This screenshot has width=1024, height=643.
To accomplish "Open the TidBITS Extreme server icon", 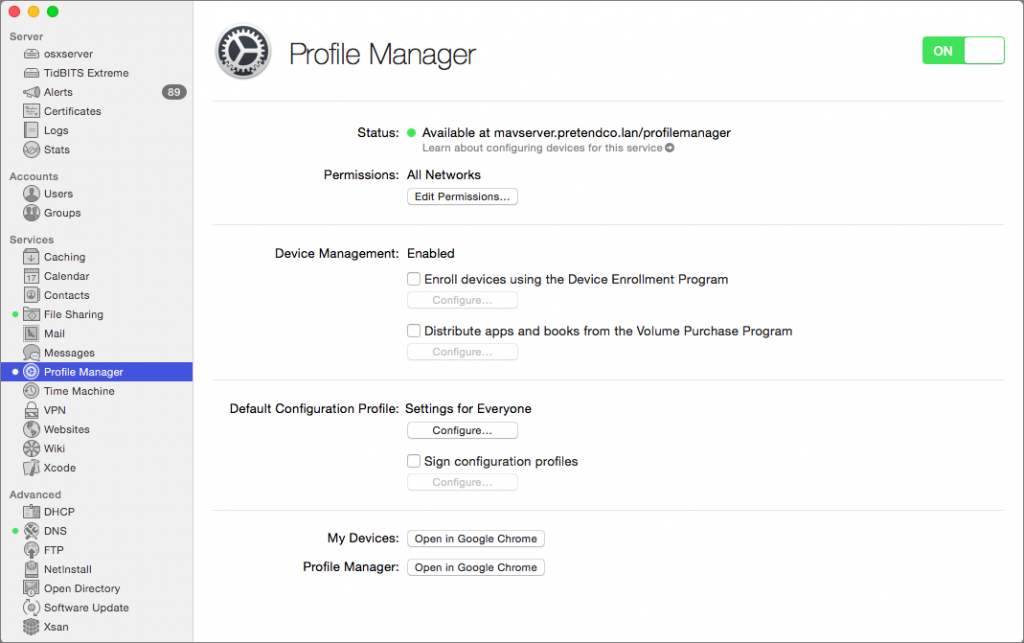I will pos(31,72).
